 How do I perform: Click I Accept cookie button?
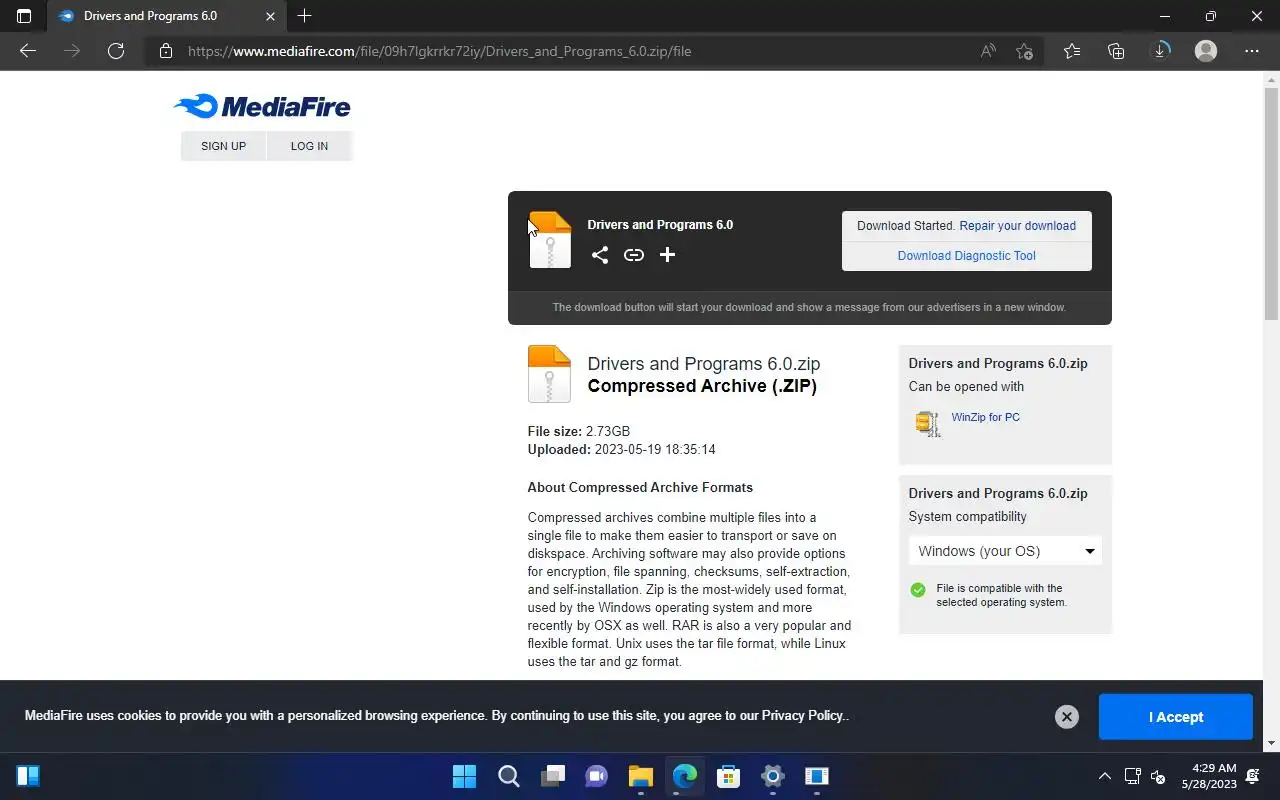[x=1176, y=717]
